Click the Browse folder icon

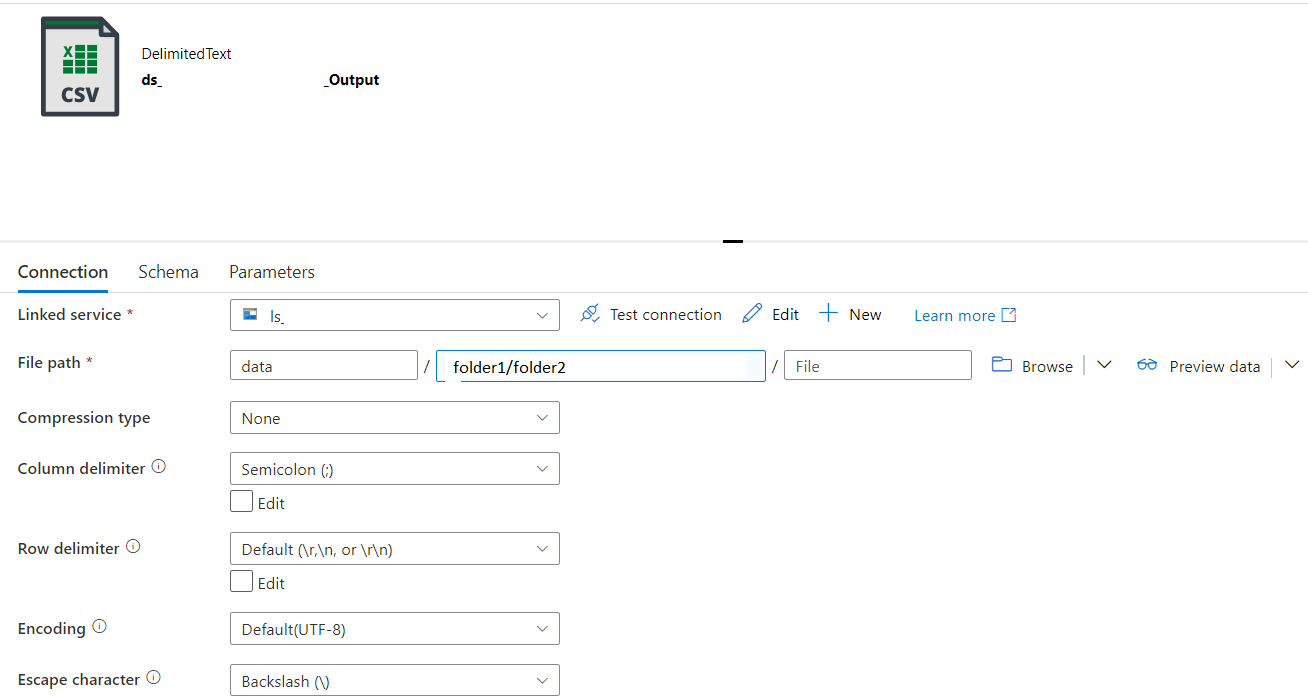pyautogui.click(x=1002, y=365)
